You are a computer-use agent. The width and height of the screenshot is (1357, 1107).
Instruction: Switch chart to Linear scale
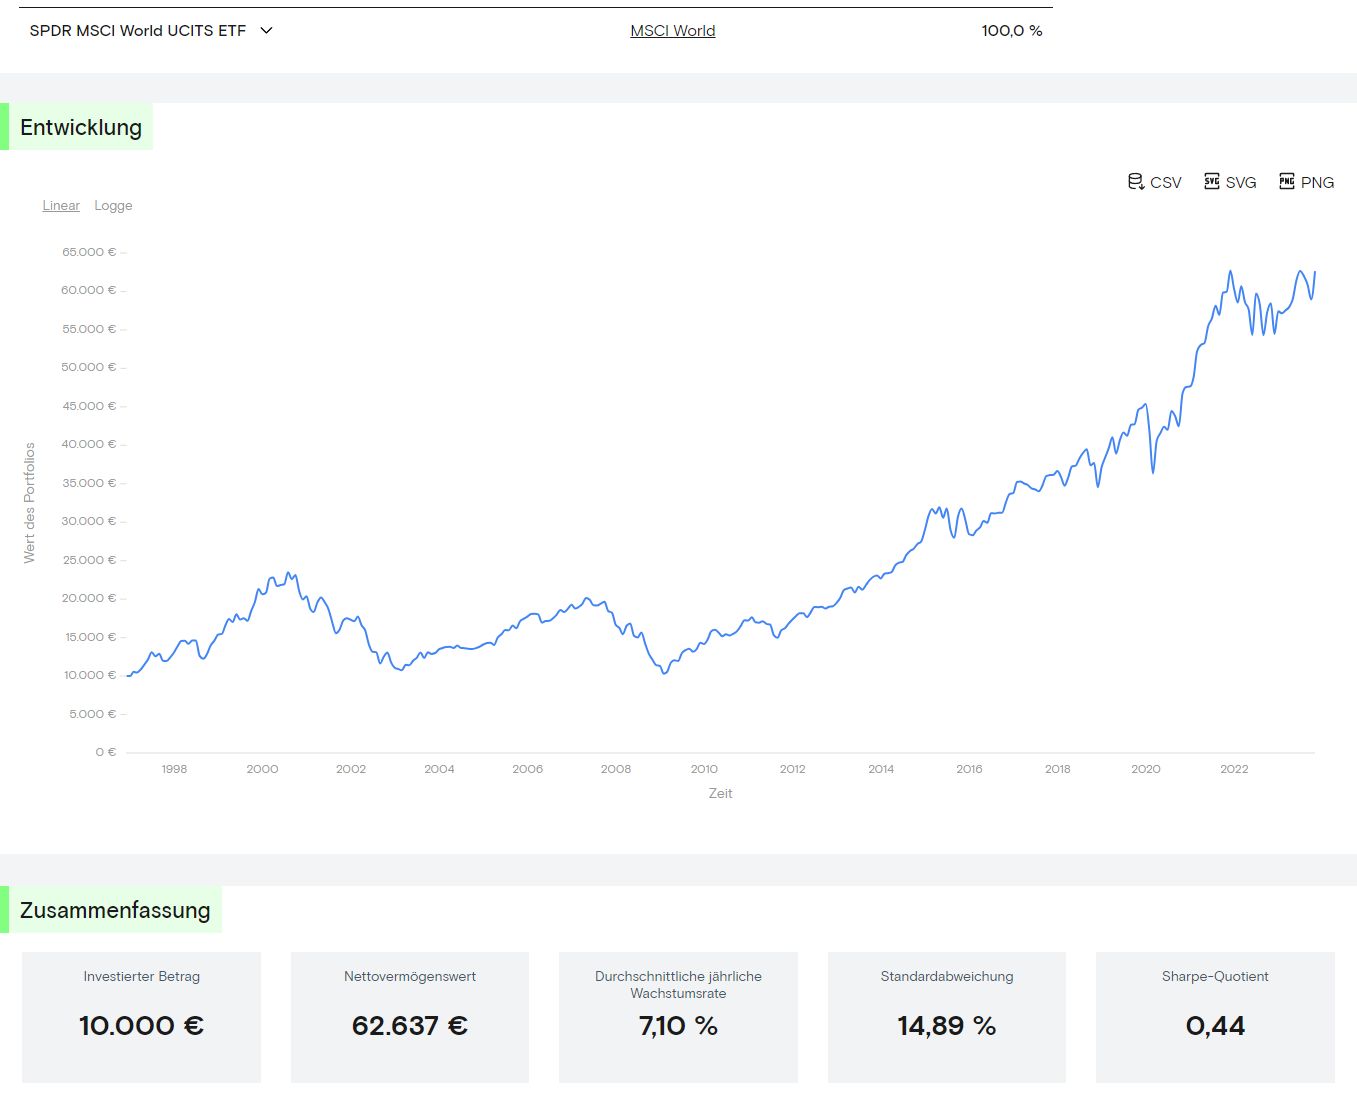61,206
